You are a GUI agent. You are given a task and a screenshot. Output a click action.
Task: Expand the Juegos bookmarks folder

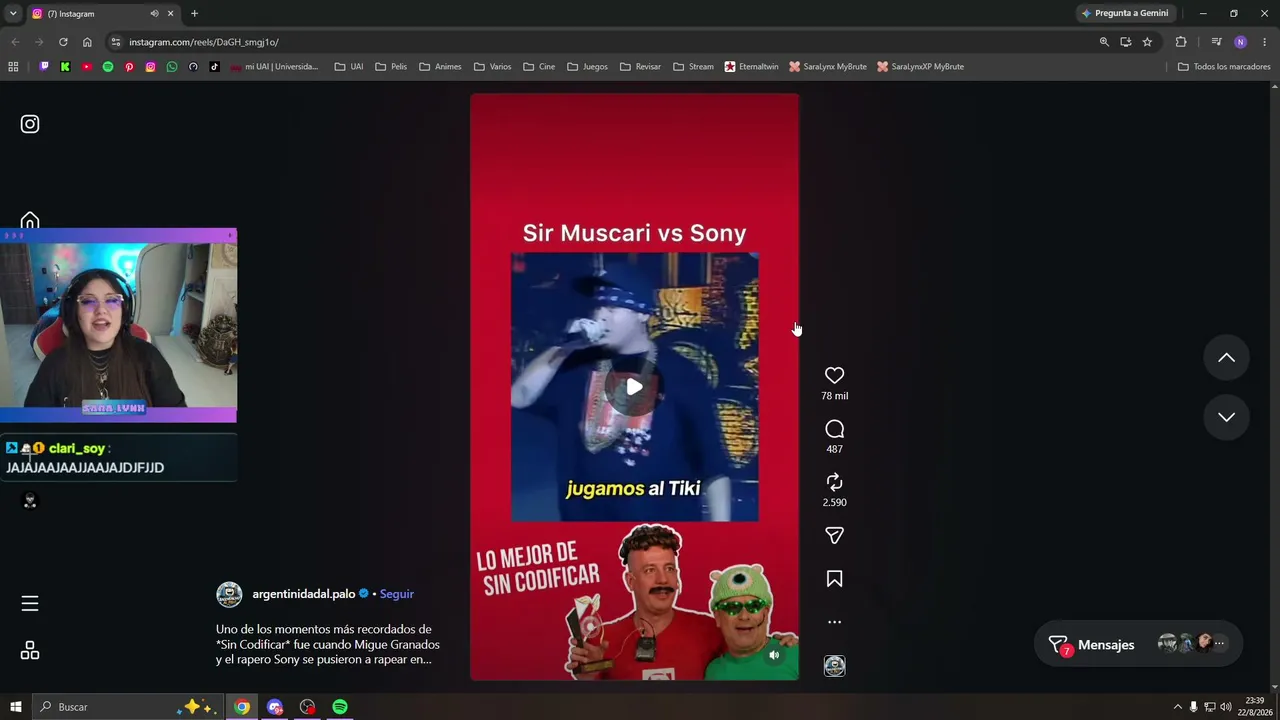click(587, 67)
